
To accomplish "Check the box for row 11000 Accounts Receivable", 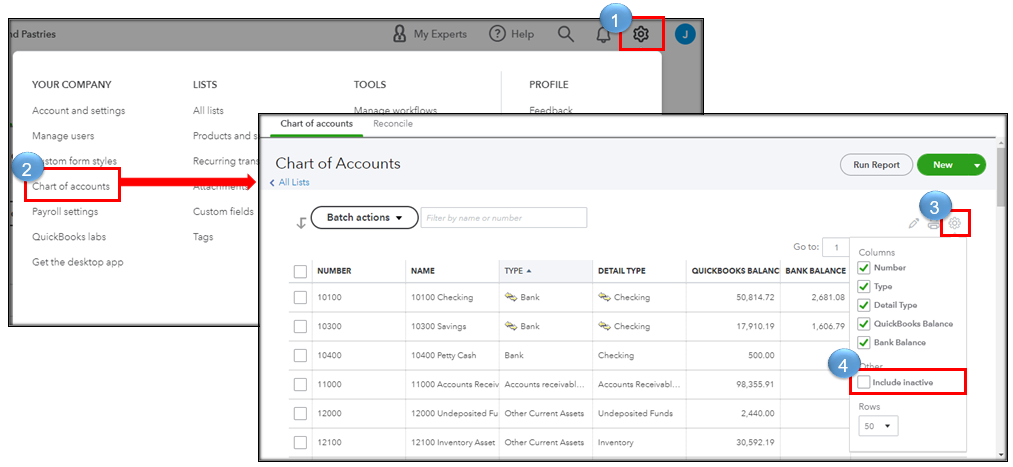I will 300,384.
